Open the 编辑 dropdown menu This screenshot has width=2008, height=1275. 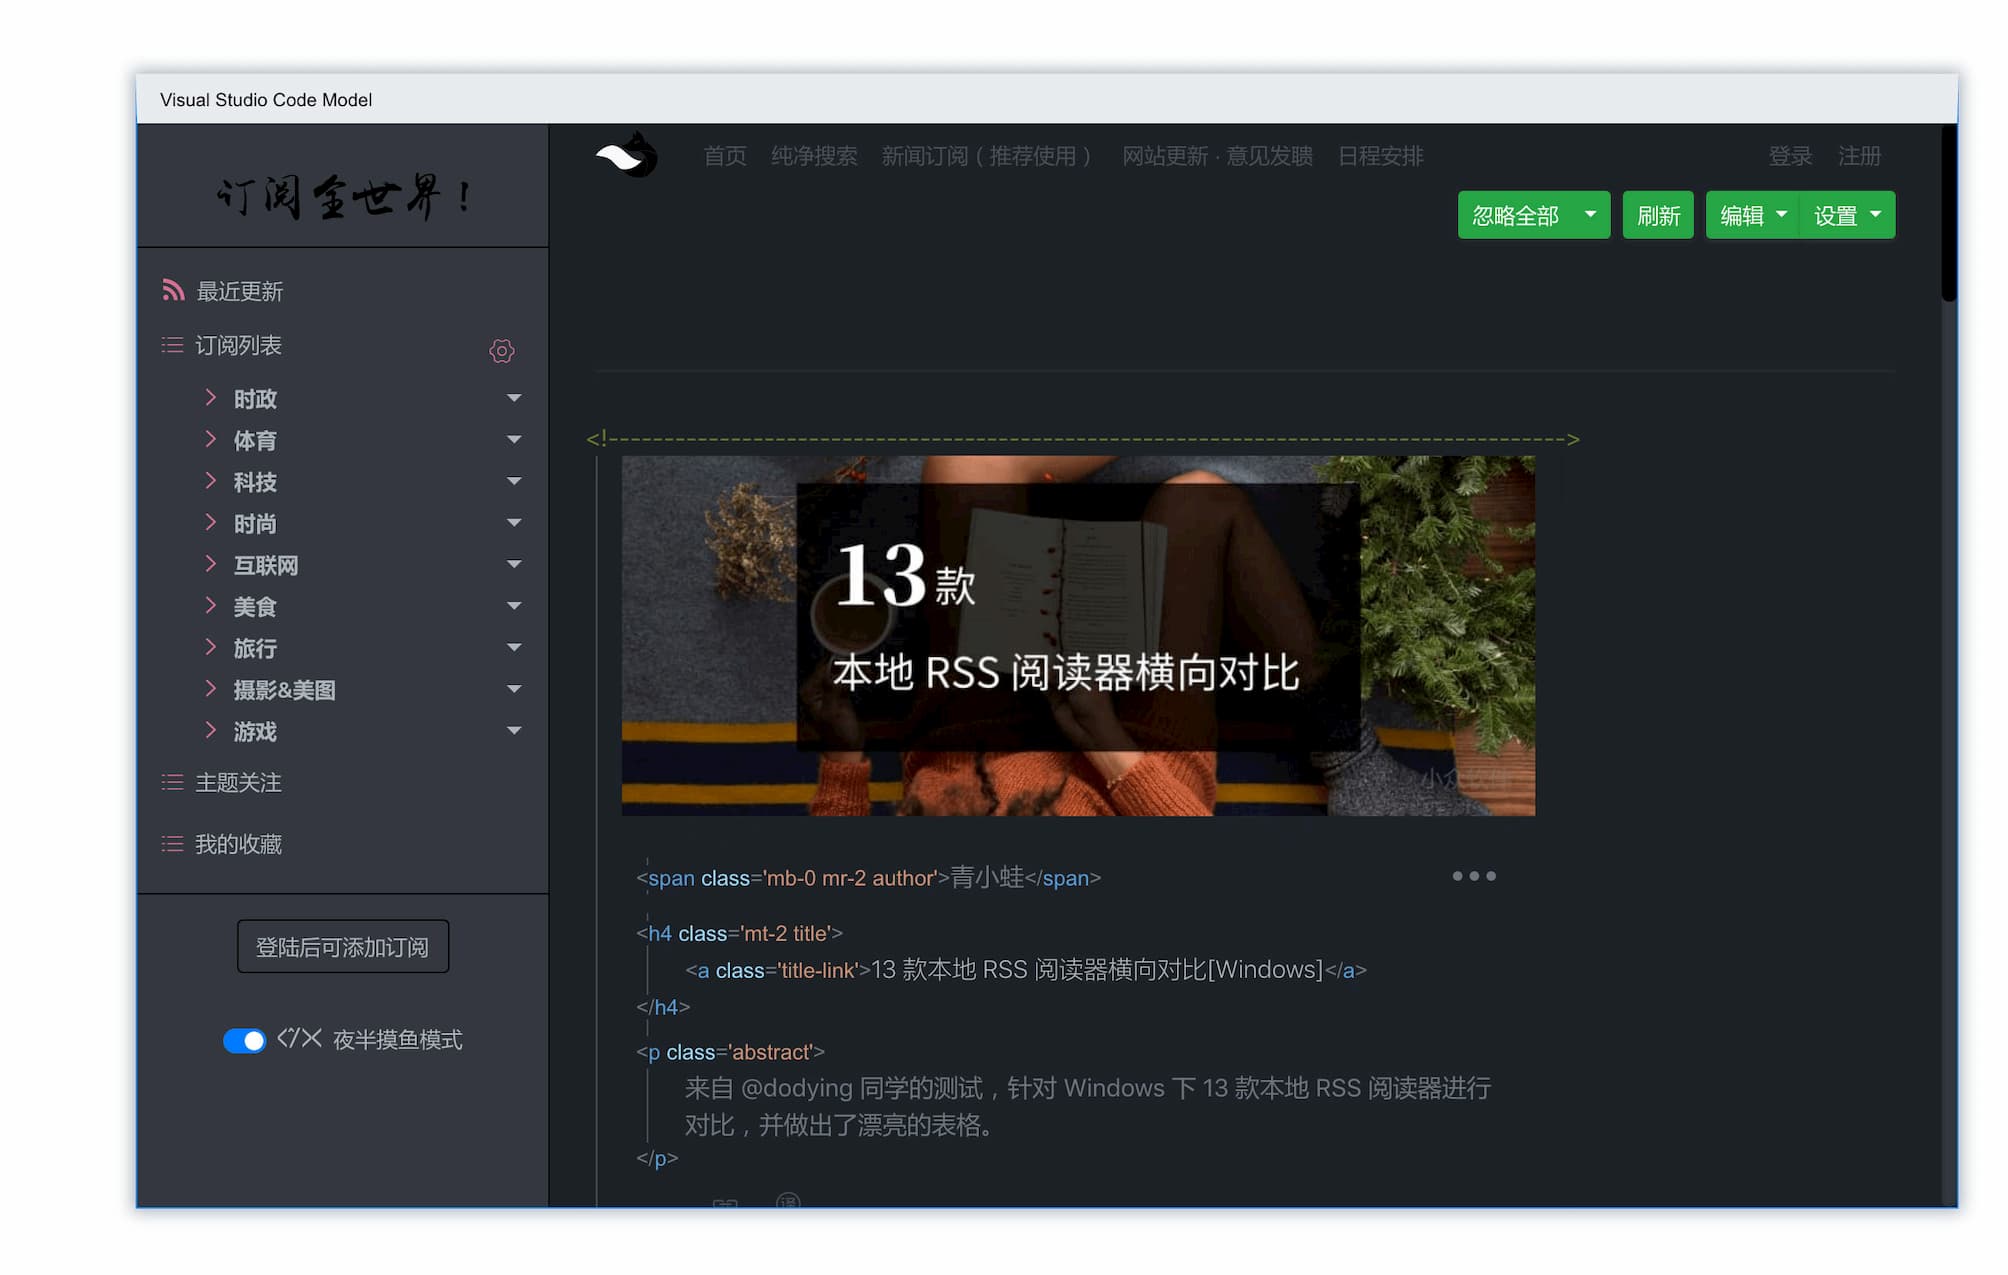click(x=1752, y=215)
